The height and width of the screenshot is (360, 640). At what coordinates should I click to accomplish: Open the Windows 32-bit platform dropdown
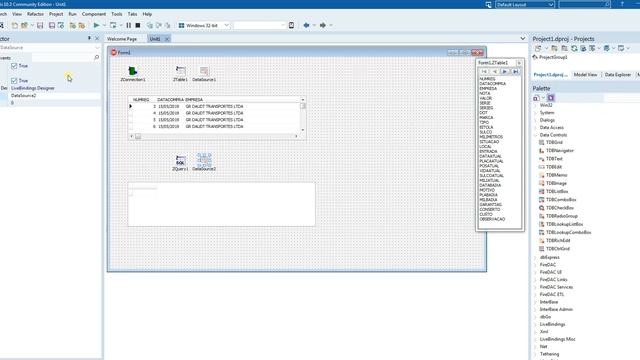click(x=227, y=25)
